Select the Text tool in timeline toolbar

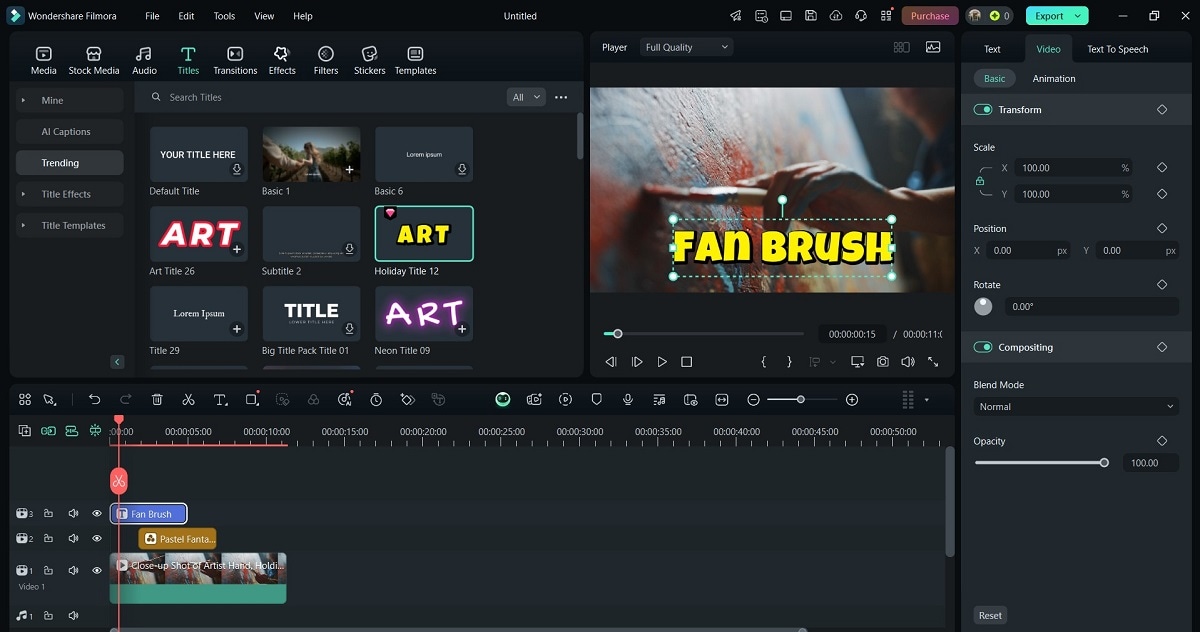pos(220,399)
